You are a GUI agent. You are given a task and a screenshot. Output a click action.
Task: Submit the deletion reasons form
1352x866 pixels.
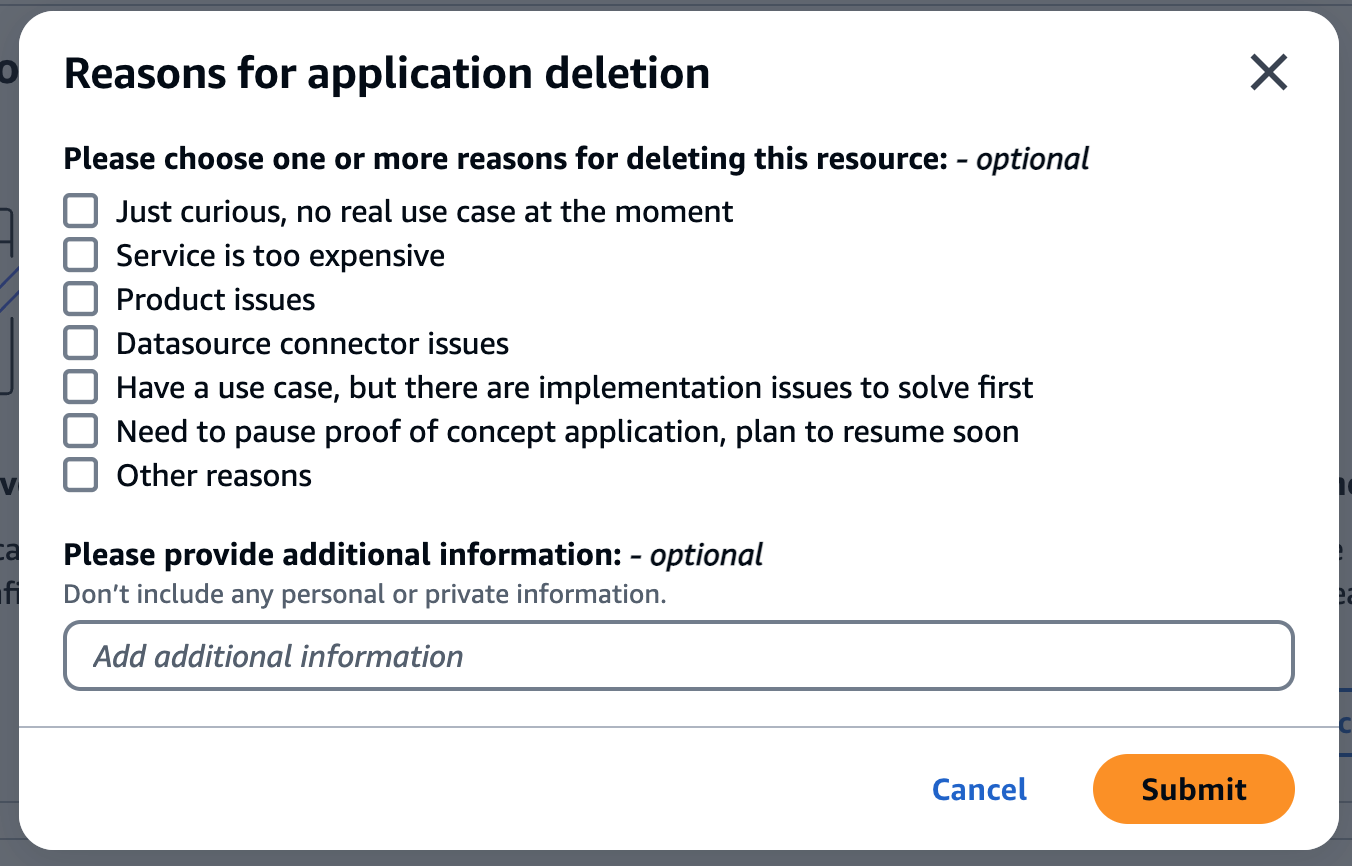[x=1193, y=789]
